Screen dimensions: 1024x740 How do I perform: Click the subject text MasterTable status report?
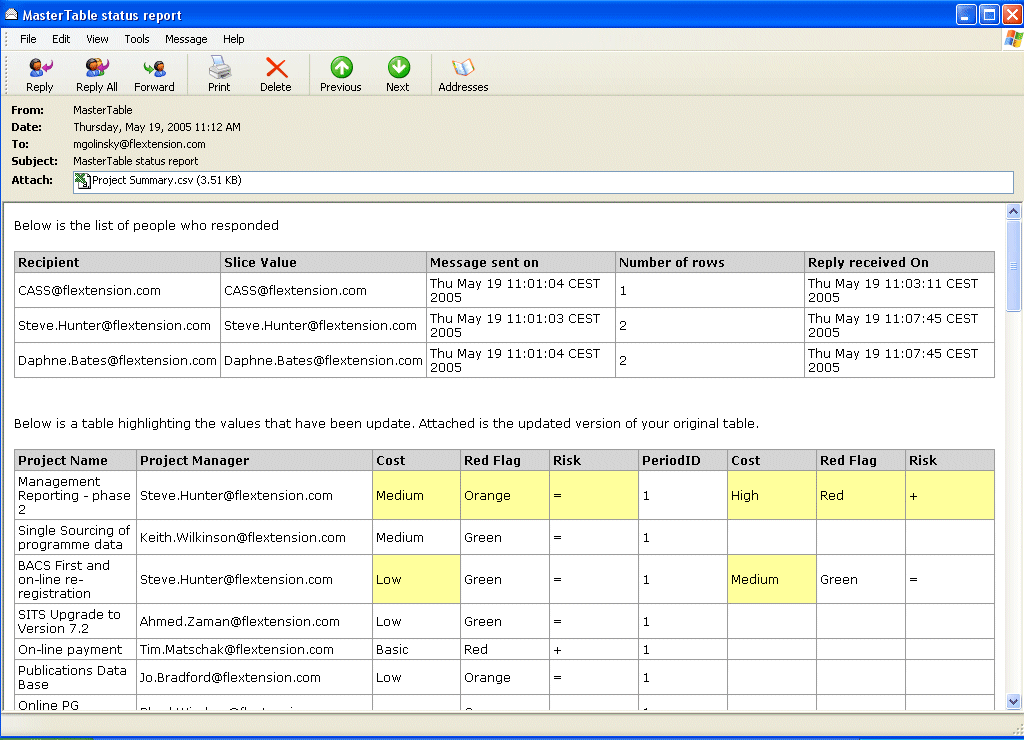(136, 161)
